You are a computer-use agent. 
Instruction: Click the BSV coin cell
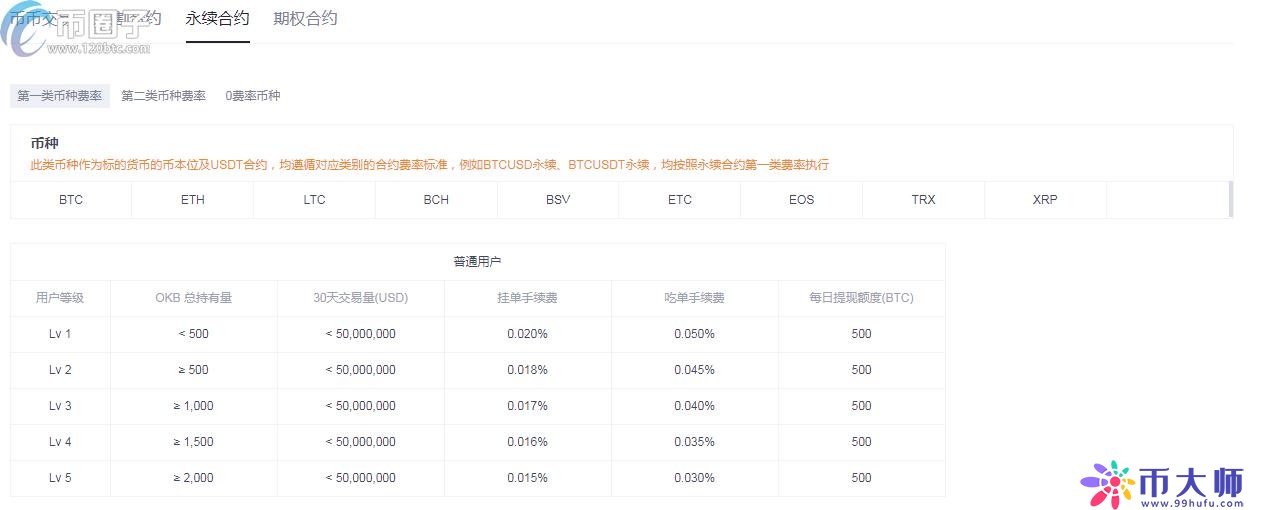[x=558, y=200]
